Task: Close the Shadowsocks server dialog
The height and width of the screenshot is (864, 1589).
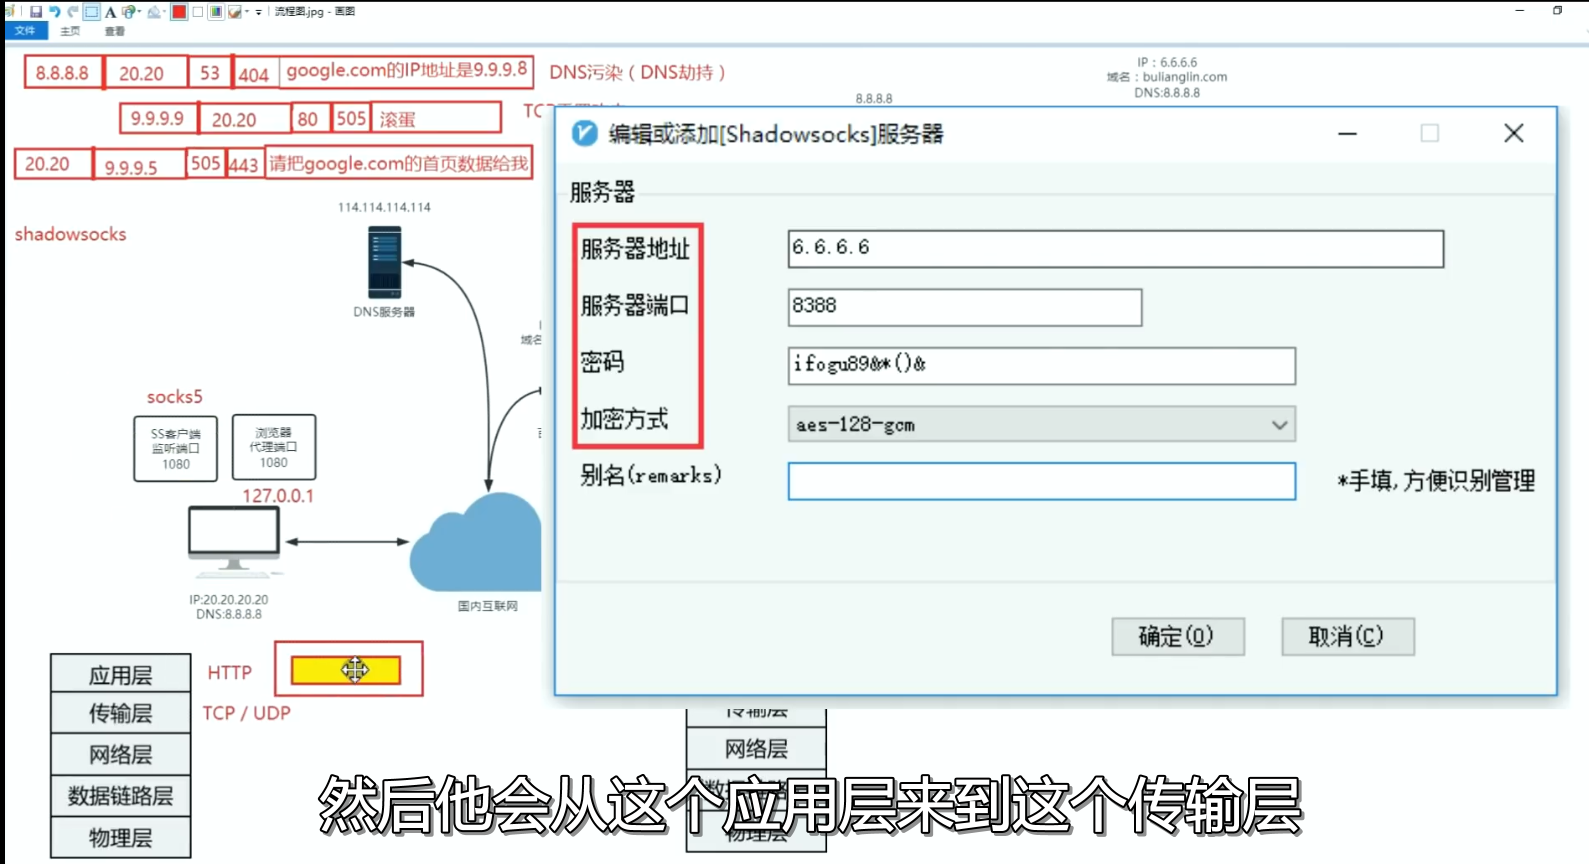Action: [1514, 133]
